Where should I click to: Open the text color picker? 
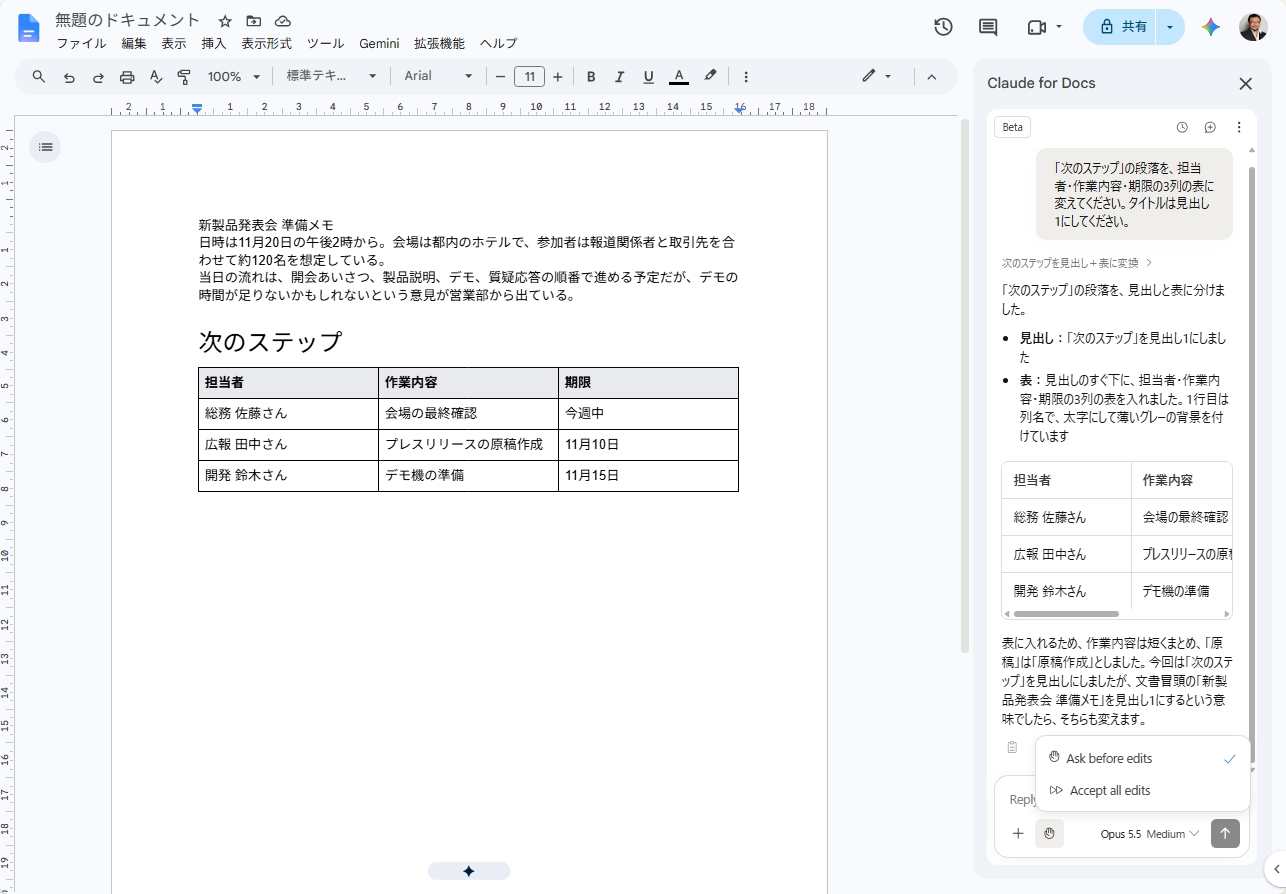pos(679,76)
